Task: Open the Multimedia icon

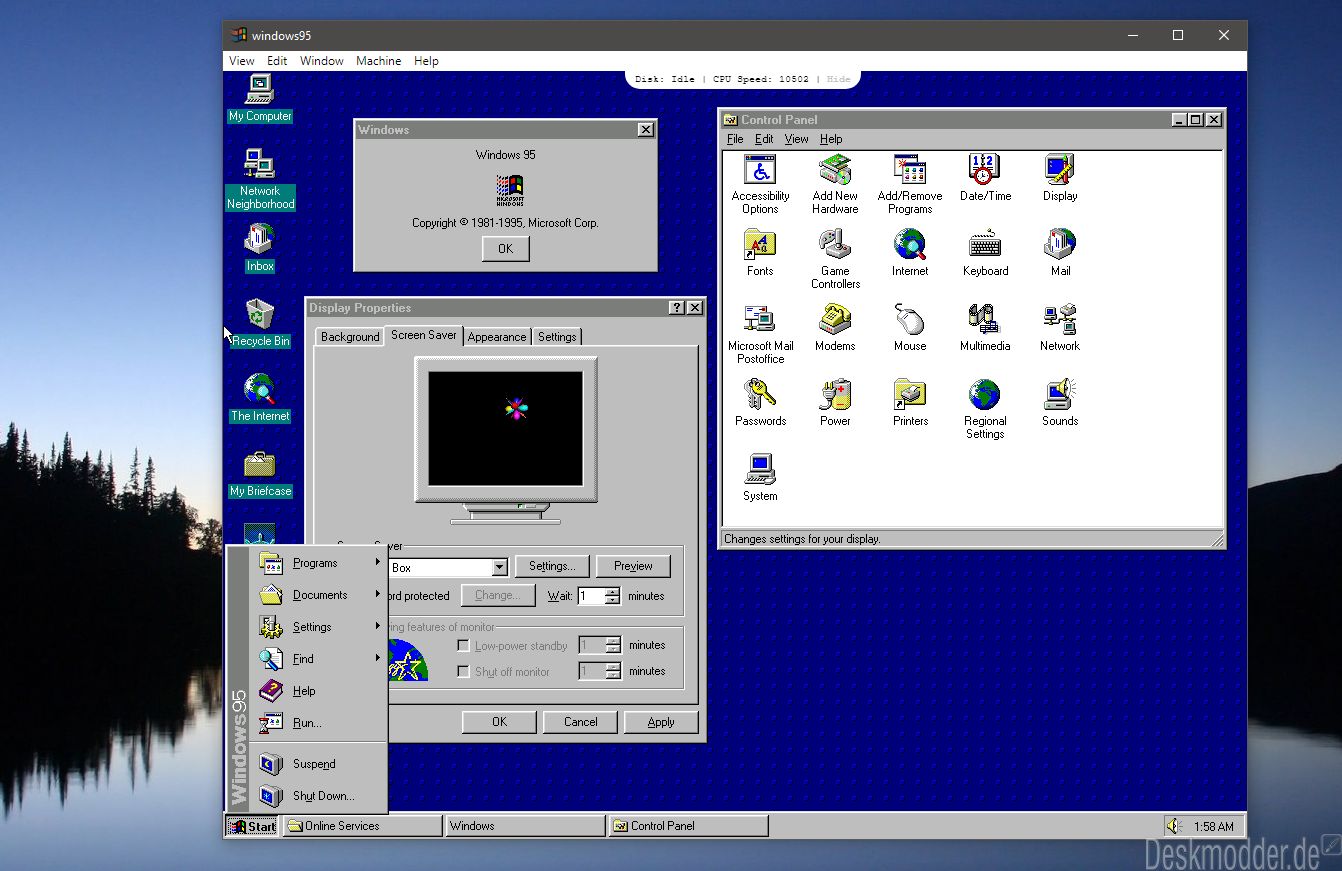Action: tap(985, 328)
